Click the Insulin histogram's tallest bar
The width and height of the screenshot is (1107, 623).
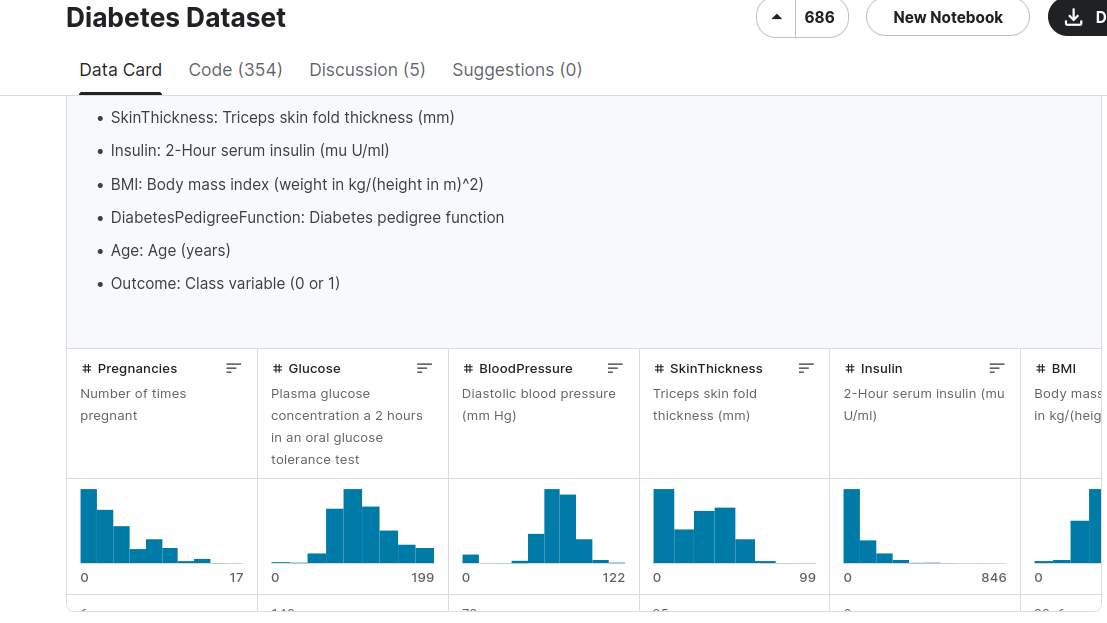pos(852,526)
